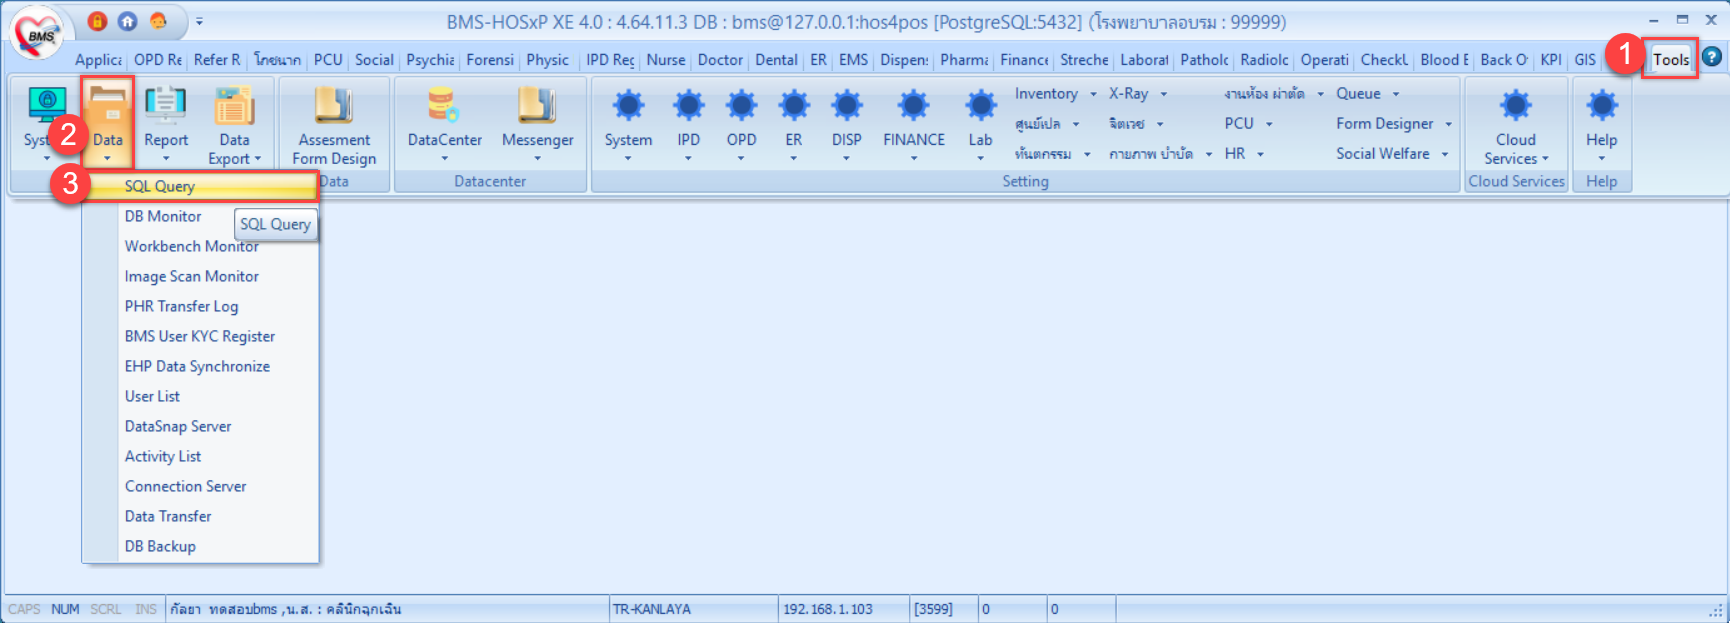
Task: Choose SQL Query from the Data menu
Action: (x=201, y=186)
